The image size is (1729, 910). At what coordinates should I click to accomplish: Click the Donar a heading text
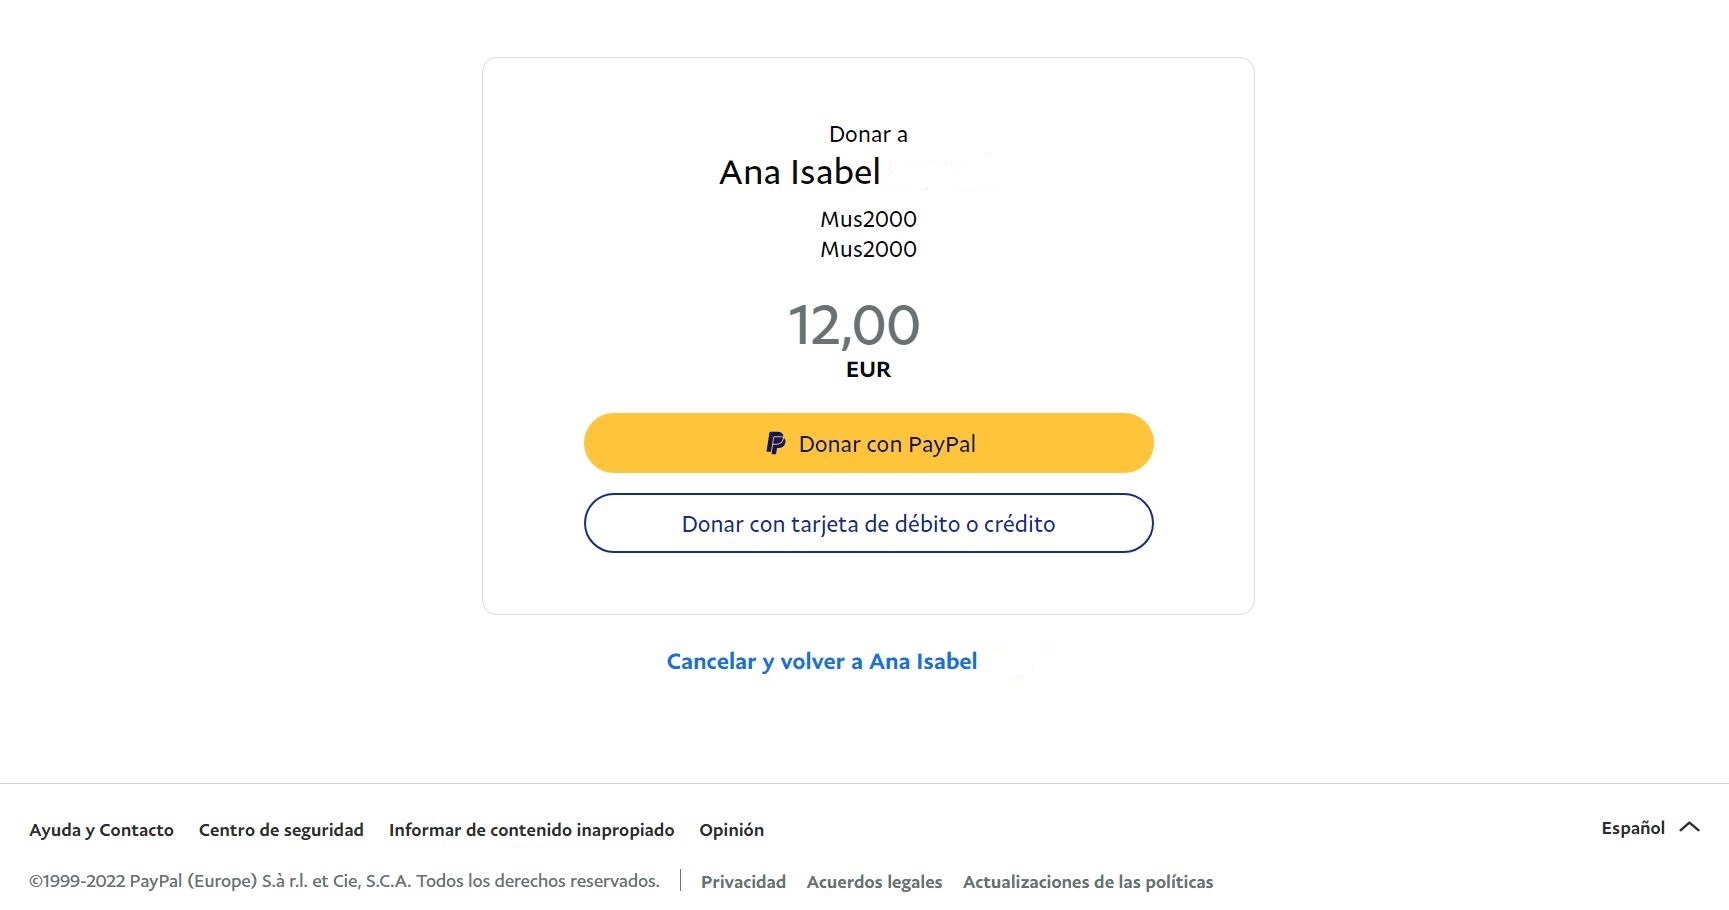click(x=868, y=134)
